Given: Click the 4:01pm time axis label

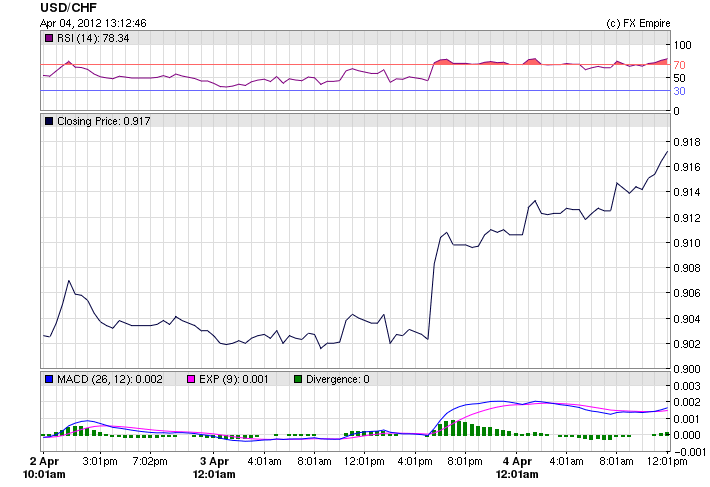Looking at the screenshot, I should tap(415, 462).
